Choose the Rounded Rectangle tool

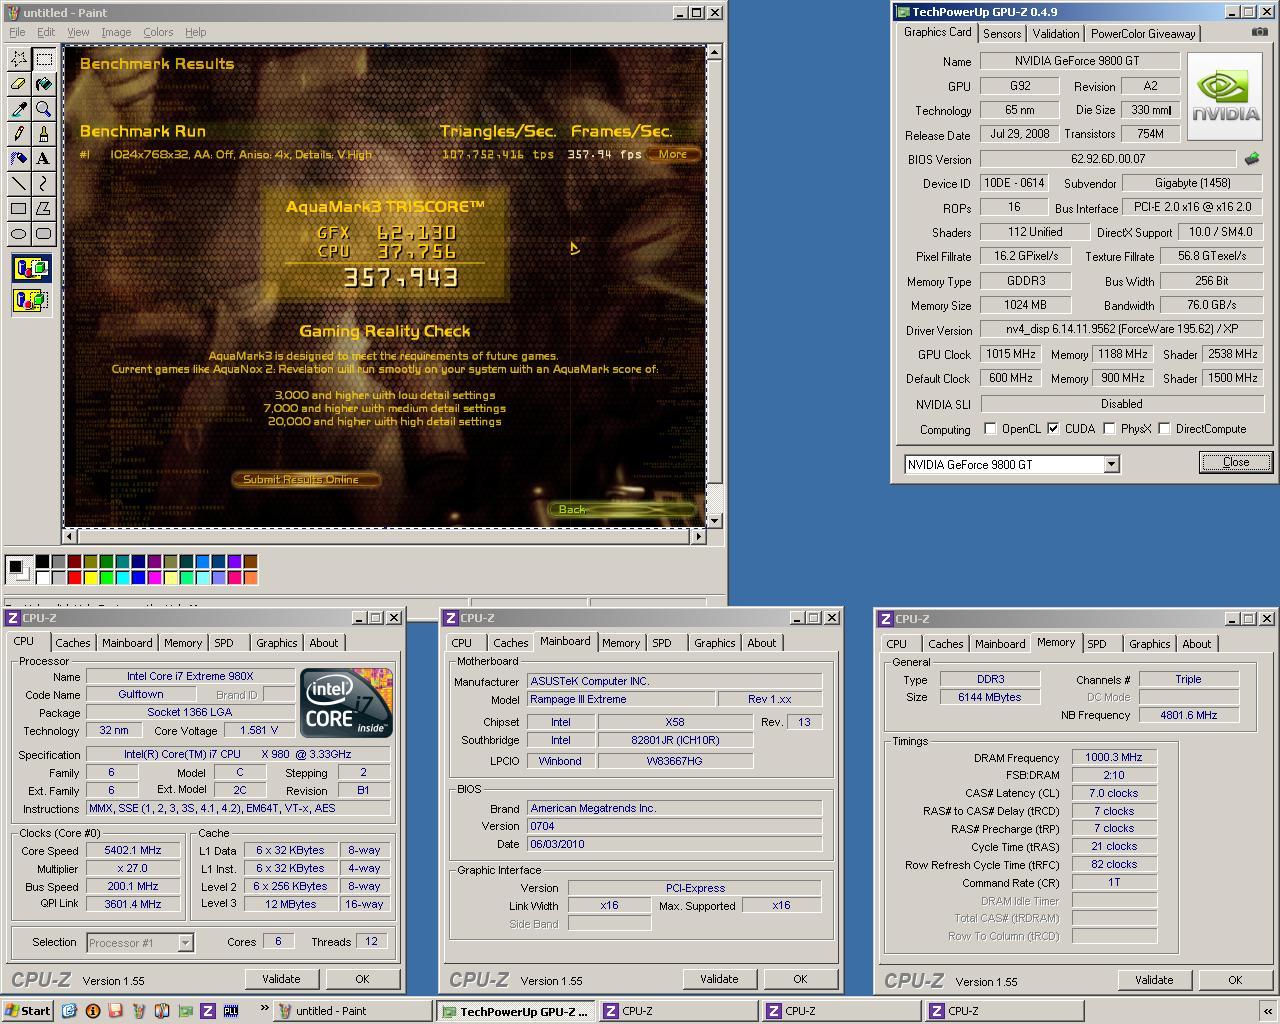(43, 233)
